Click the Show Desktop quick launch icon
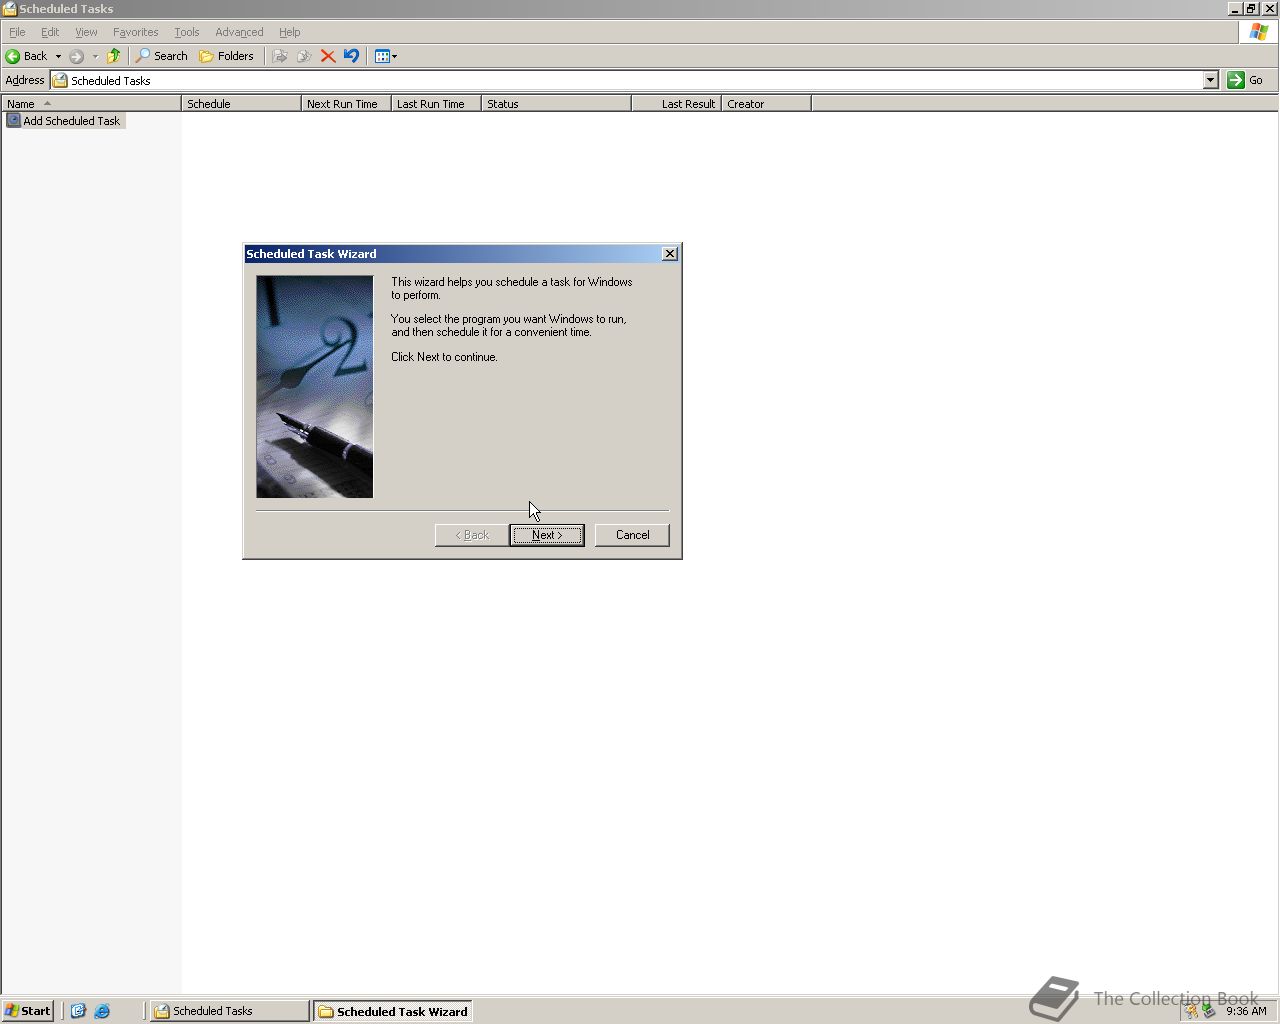The height and width of the screenshot is (1024, 1280). click(78, 1011)
